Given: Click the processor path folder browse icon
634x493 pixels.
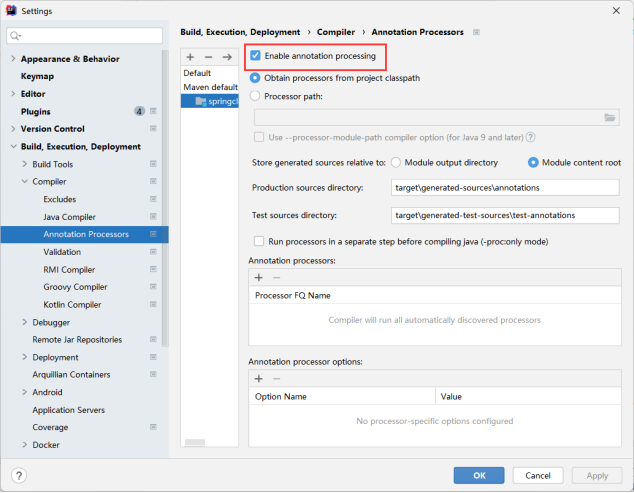Looking at the screenshot, I should click(610, 117).
